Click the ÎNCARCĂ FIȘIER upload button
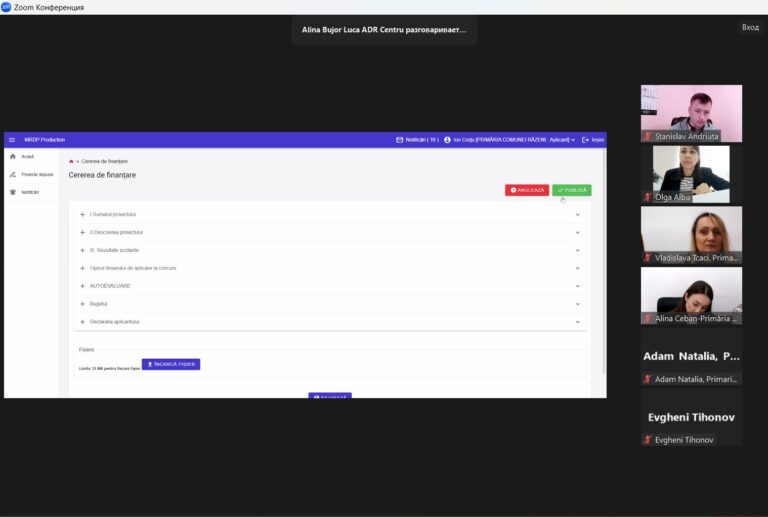 [x=171, y=364]
